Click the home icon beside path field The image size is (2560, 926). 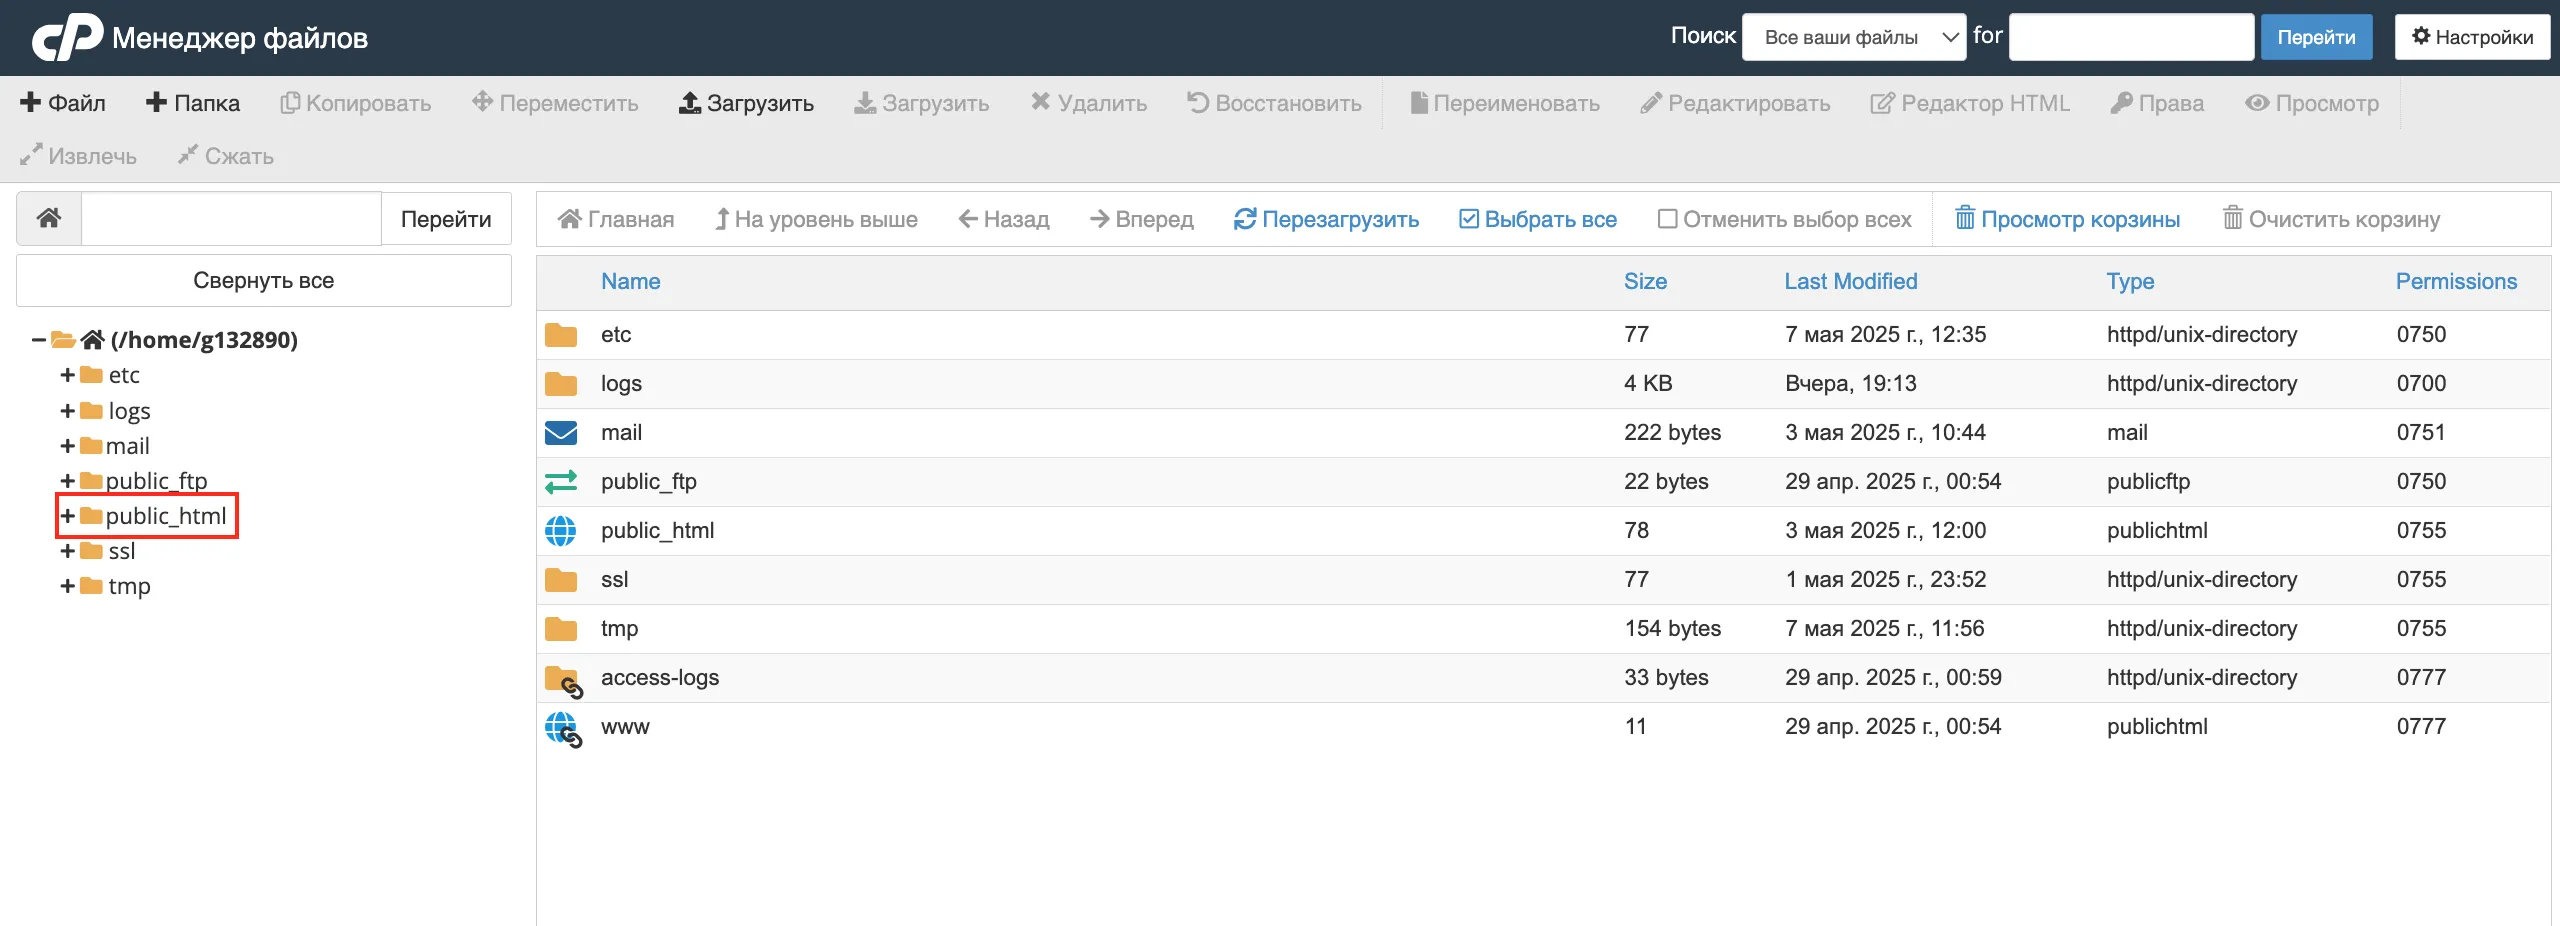49,219
